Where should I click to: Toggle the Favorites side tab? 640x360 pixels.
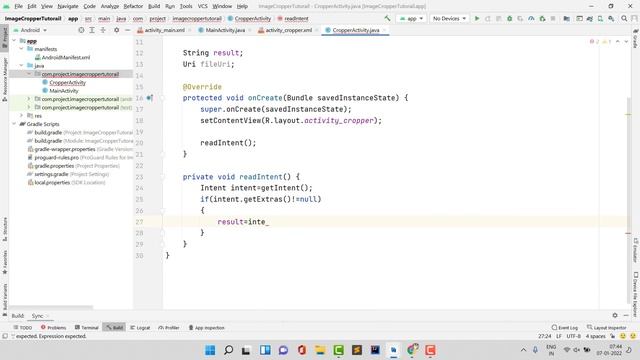[x=4, y=262]
